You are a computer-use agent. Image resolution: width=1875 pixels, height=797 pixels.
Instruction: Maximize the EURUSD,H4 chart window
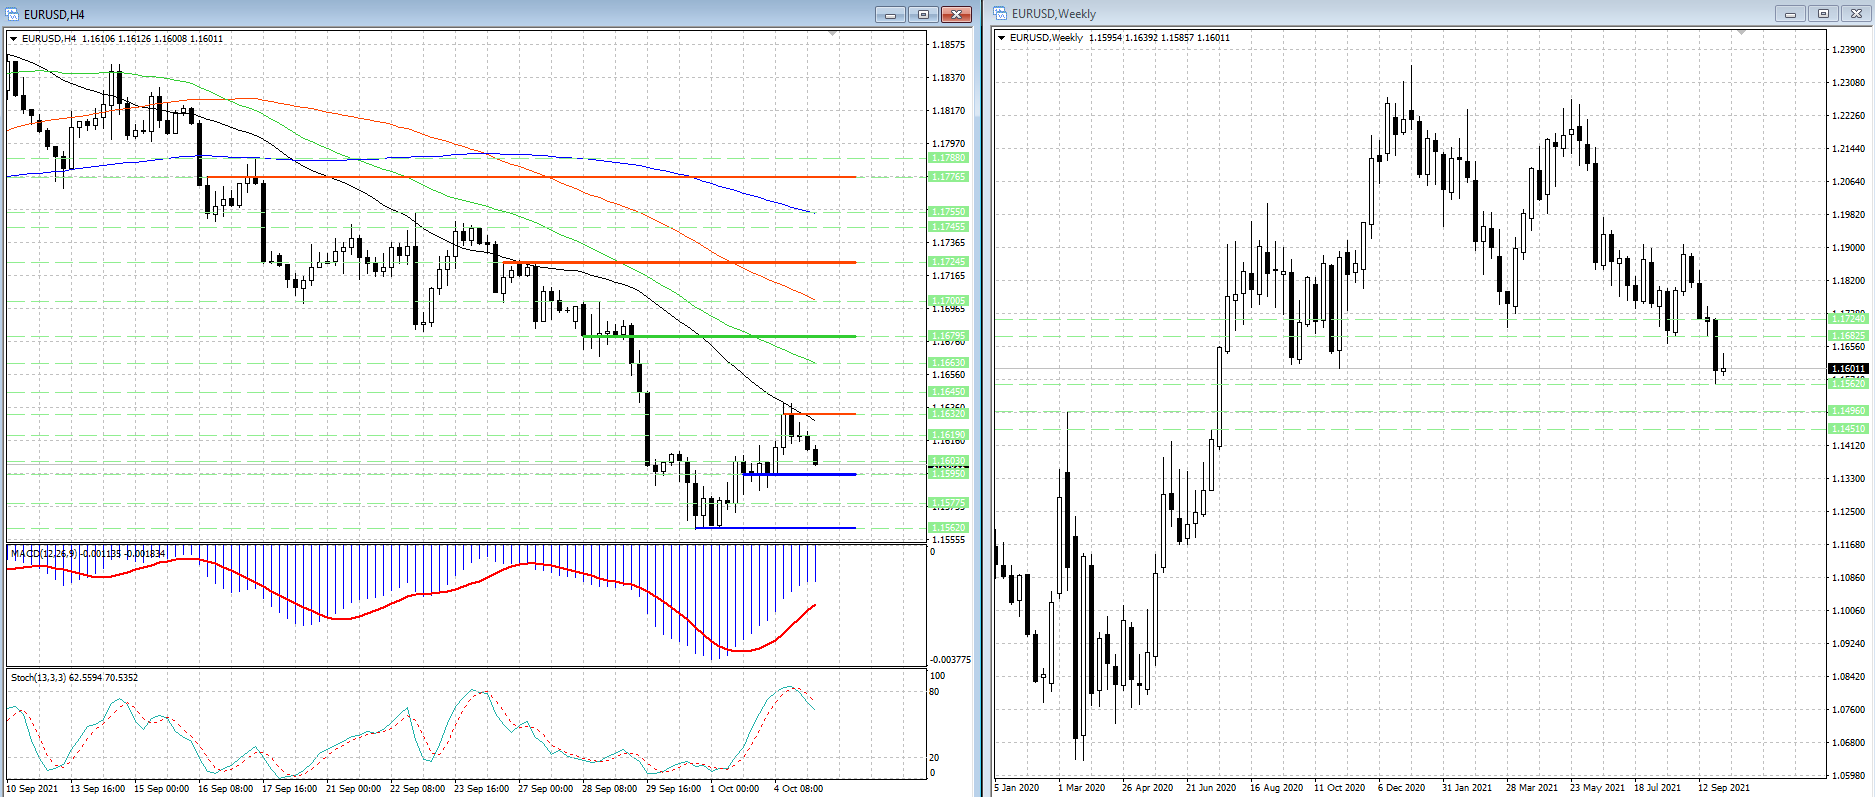tap(923, 14)
